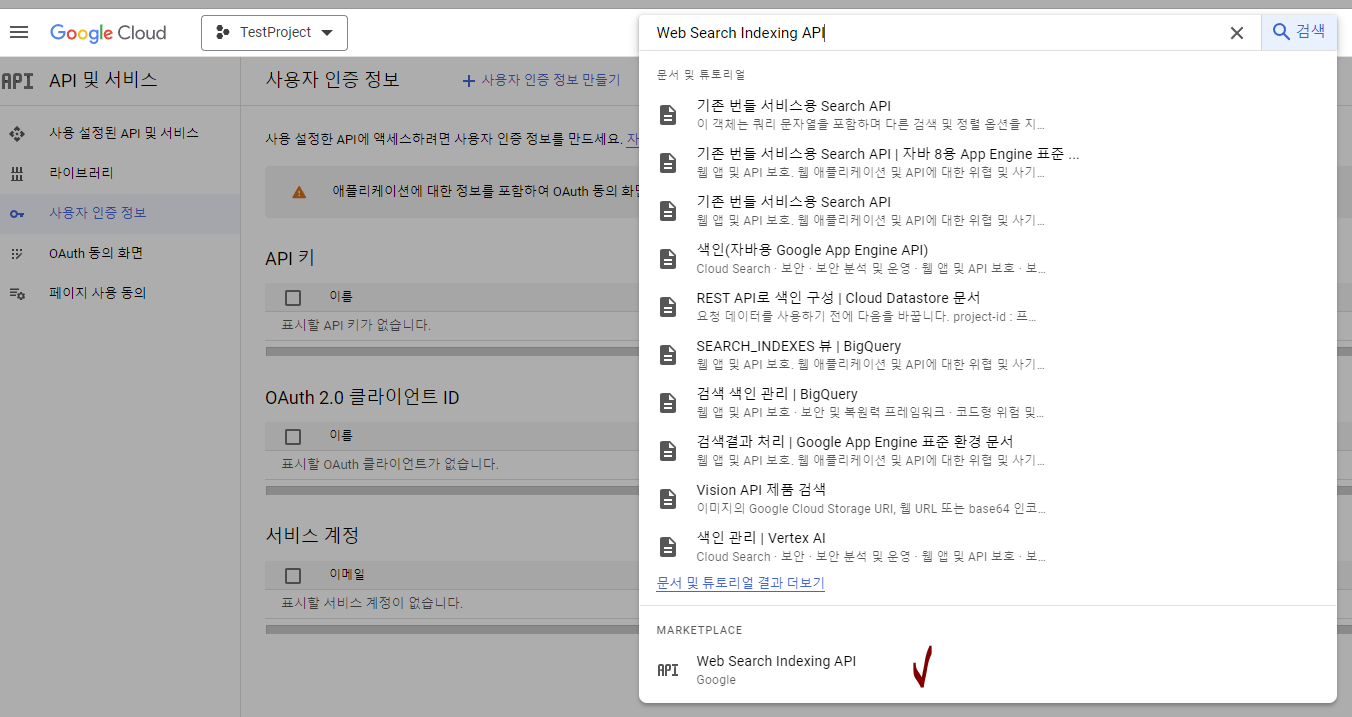Click 표시할 OAuth 클라이언트가 없습니다 text

pyautogui.click(x=390, y=464)
